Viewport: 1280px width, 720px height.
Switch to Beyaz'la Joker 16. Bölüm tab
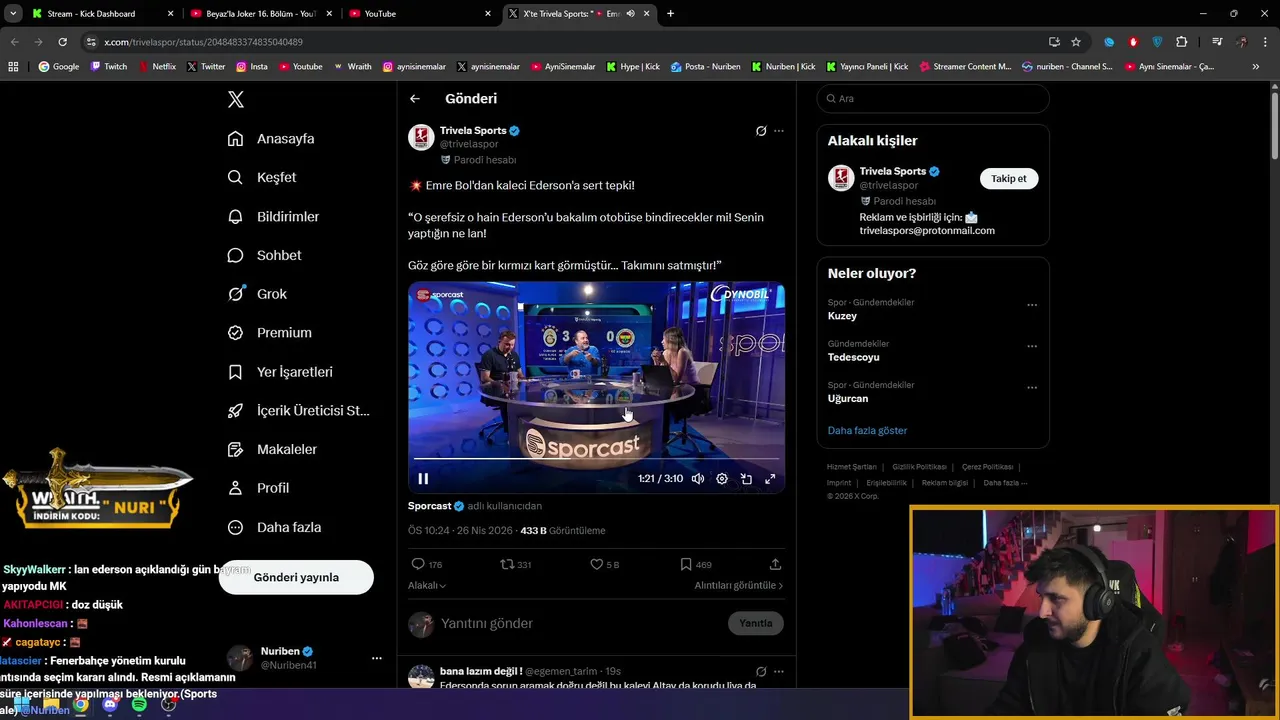(261, 14)
